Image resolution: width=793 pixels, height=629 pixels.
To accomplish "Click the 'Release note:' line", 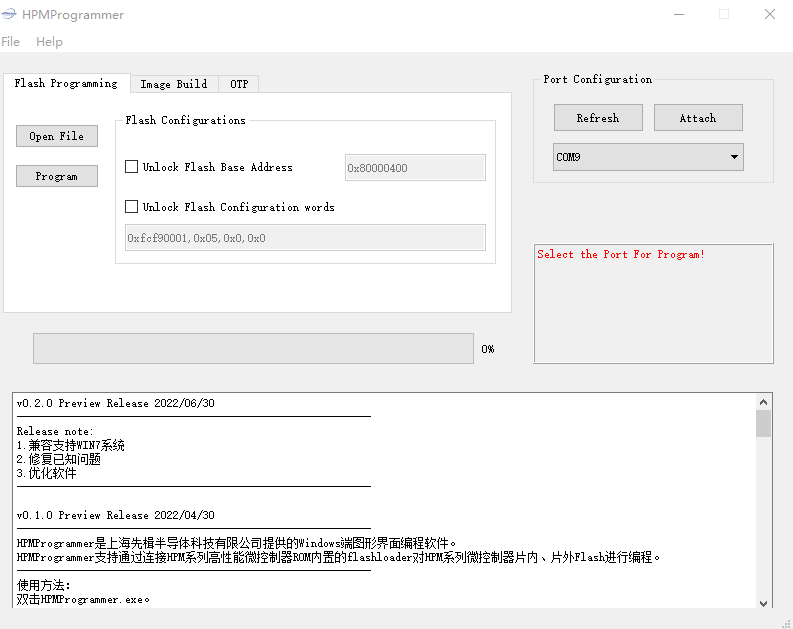I will pyautogui.click(x=55, y=431).
